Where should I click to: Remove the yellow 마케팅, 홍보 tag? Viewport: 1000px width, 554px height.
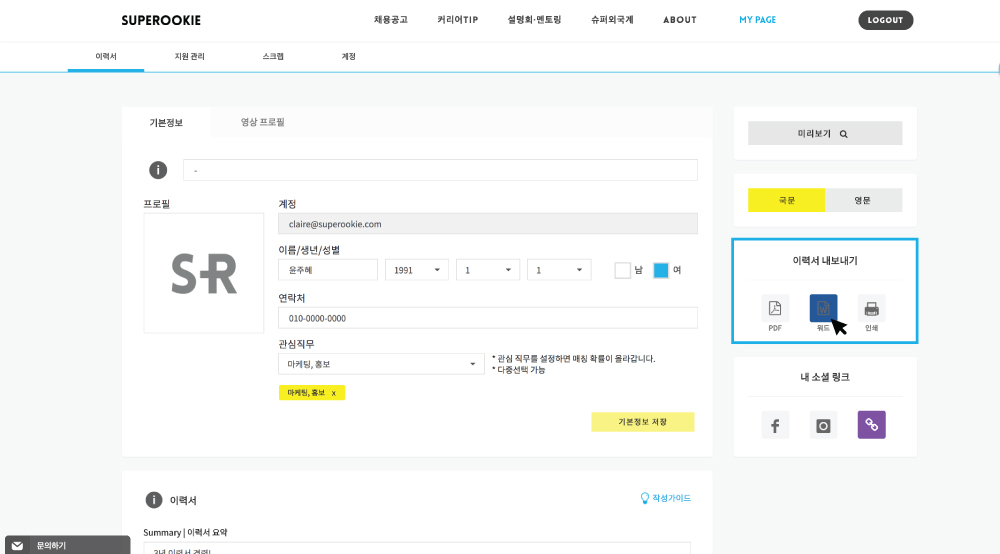coord(334,393)
